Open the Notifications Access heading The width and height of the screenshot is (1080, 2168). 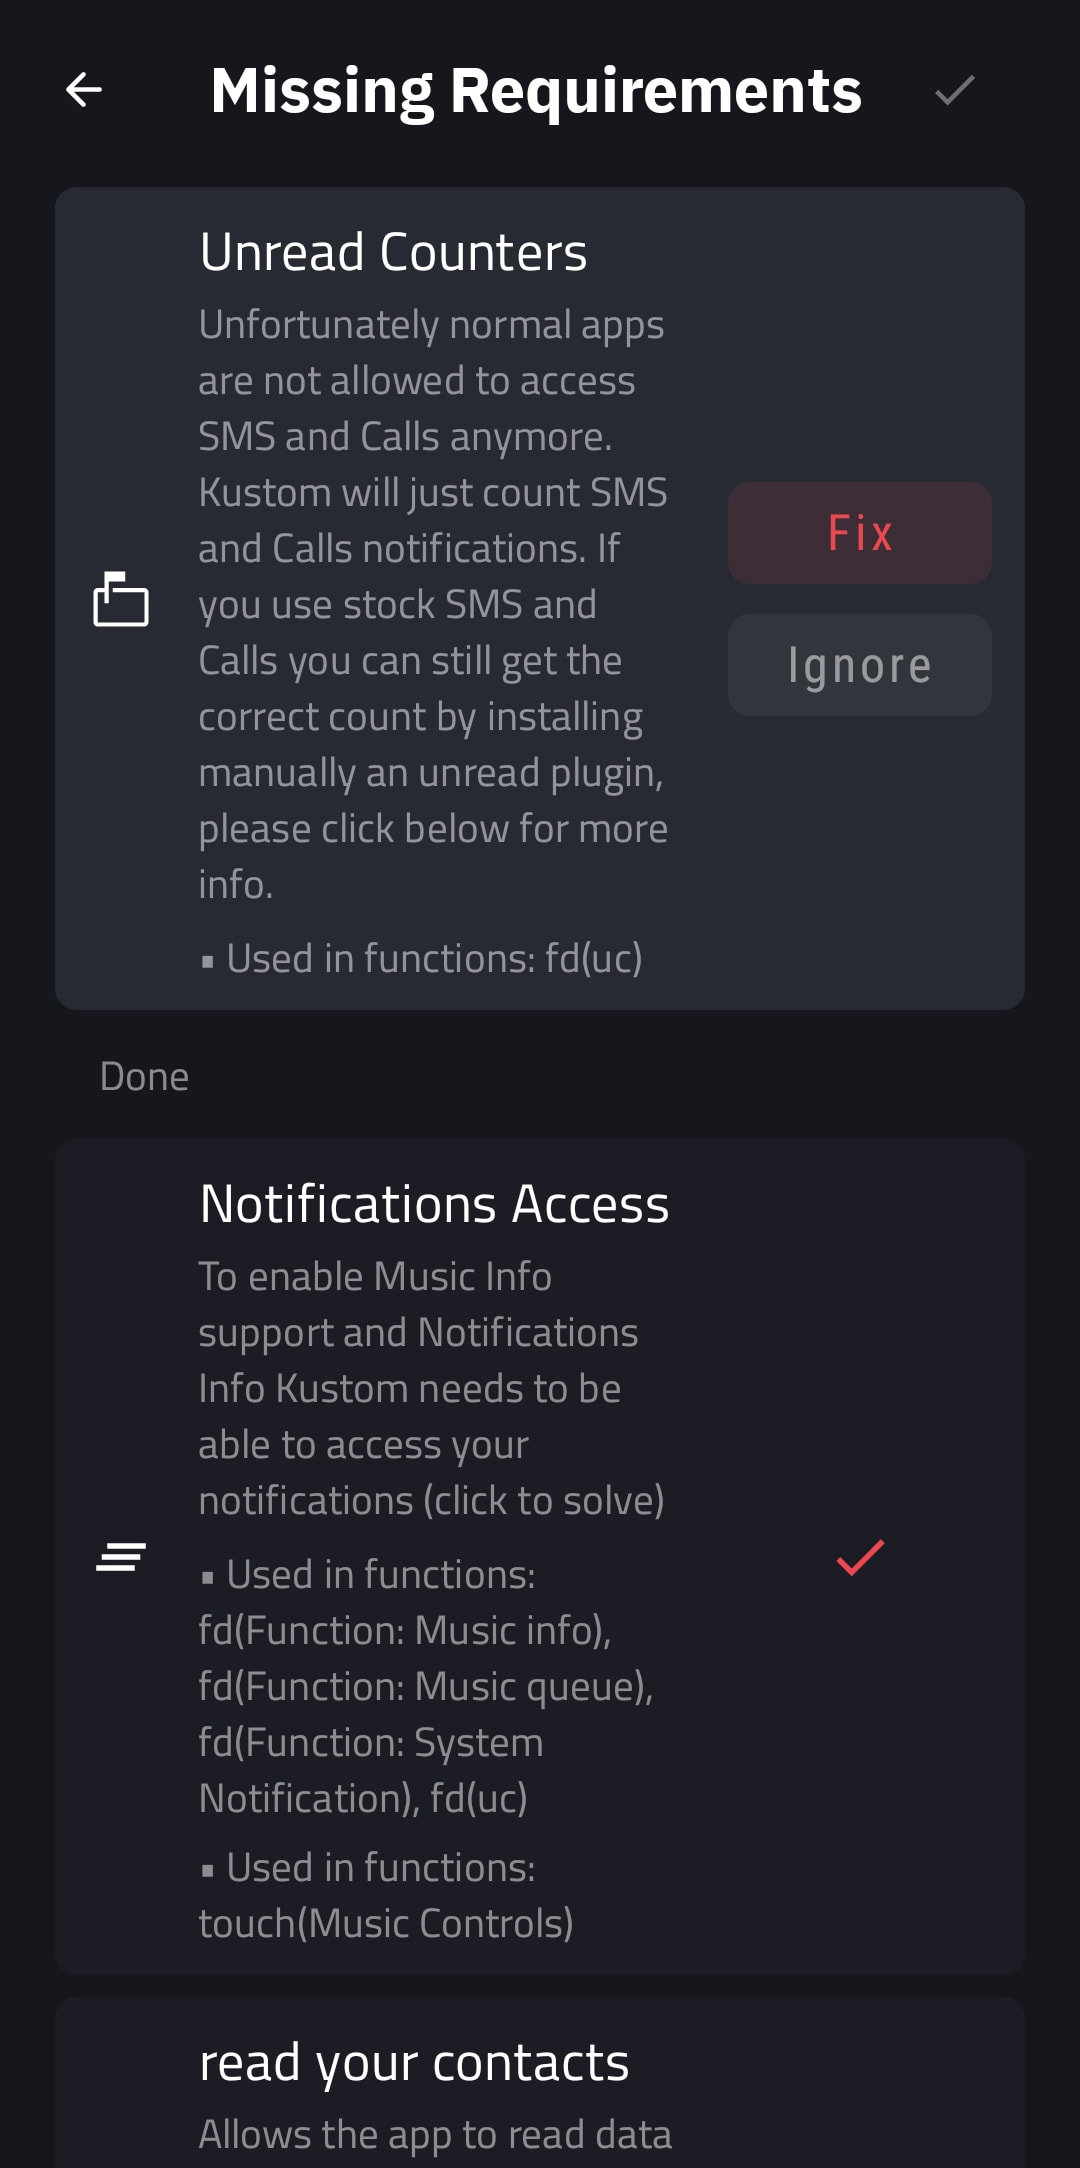[434, 1204]
